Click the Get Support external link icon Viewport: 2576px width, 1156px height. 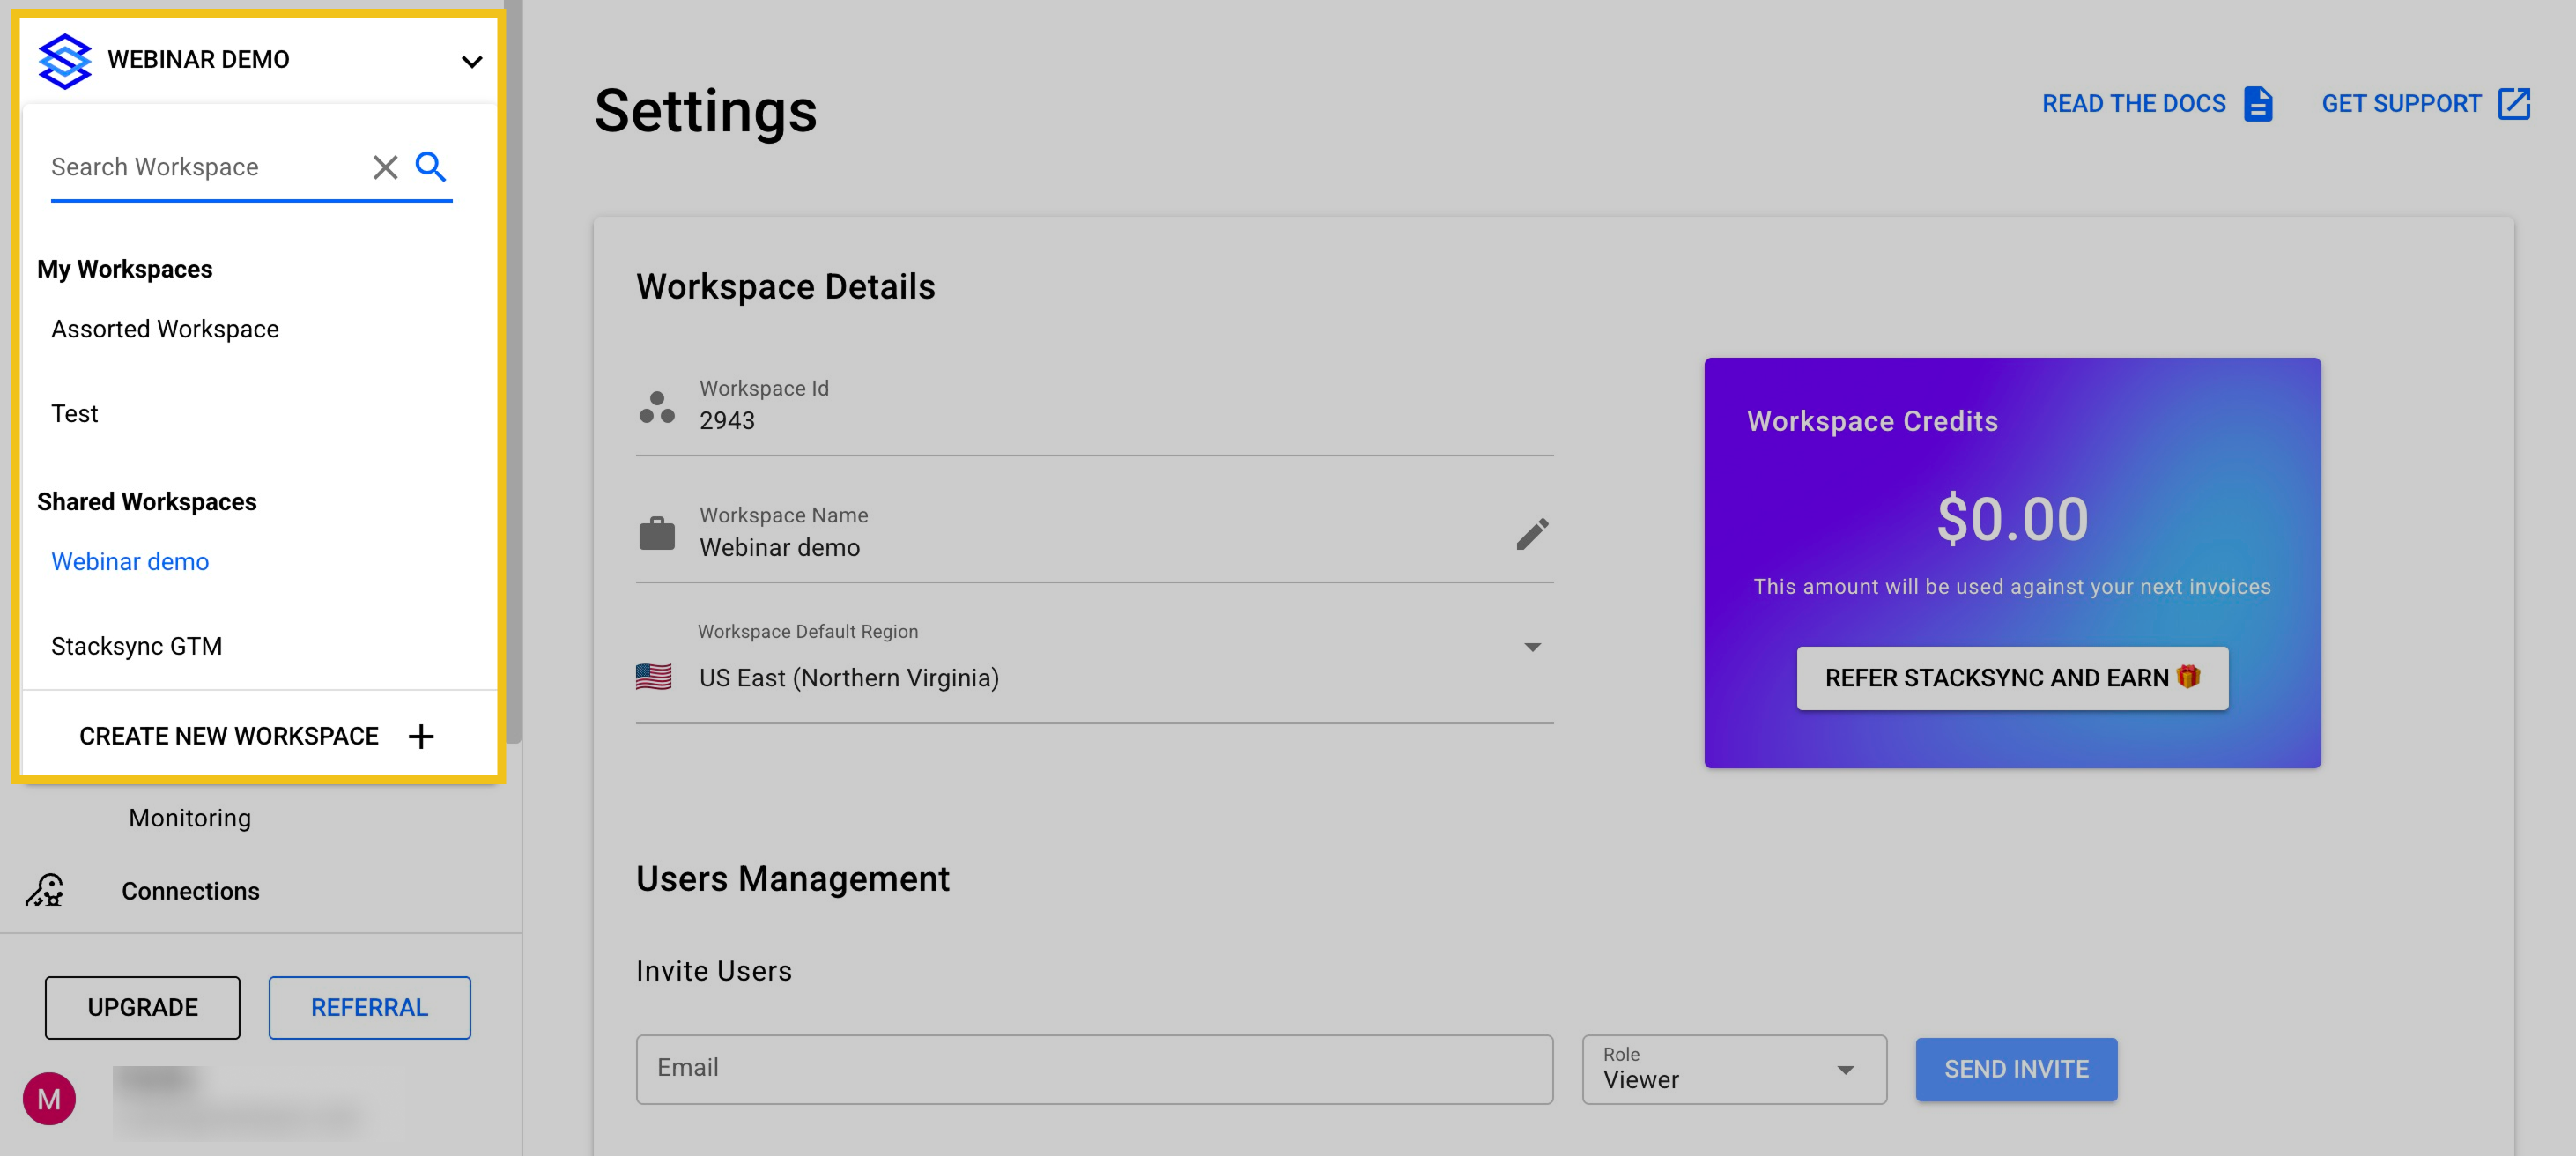(2513, 104)
